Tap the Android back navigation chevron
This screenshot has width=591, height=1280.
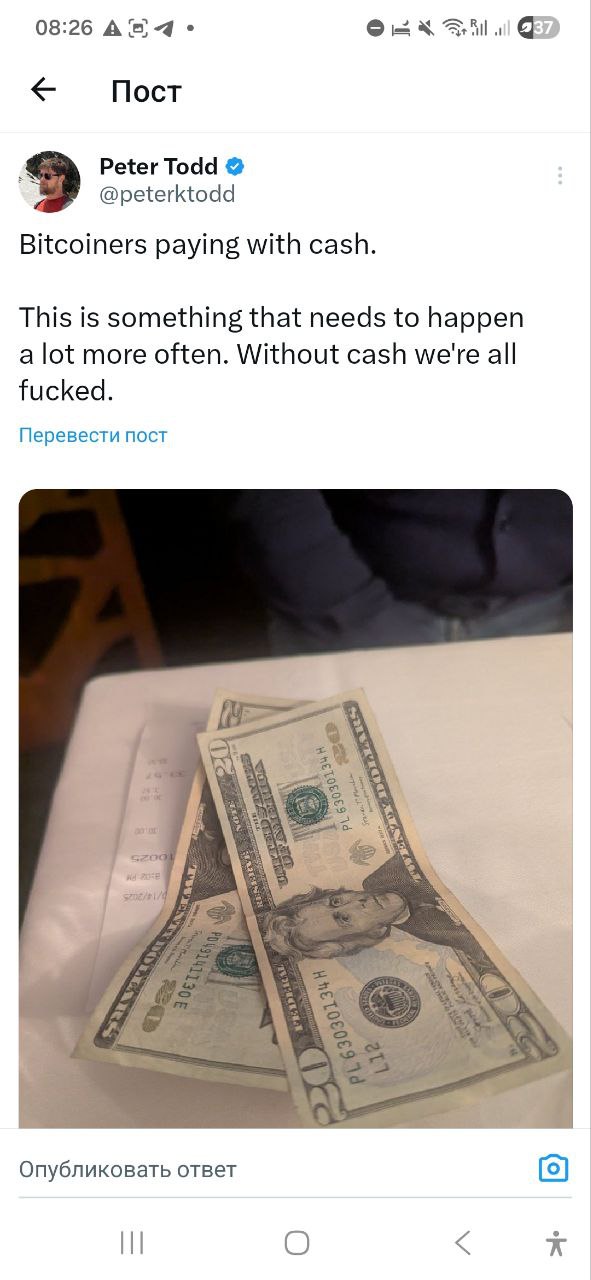pyautogui.click(x=462, y=1243)
